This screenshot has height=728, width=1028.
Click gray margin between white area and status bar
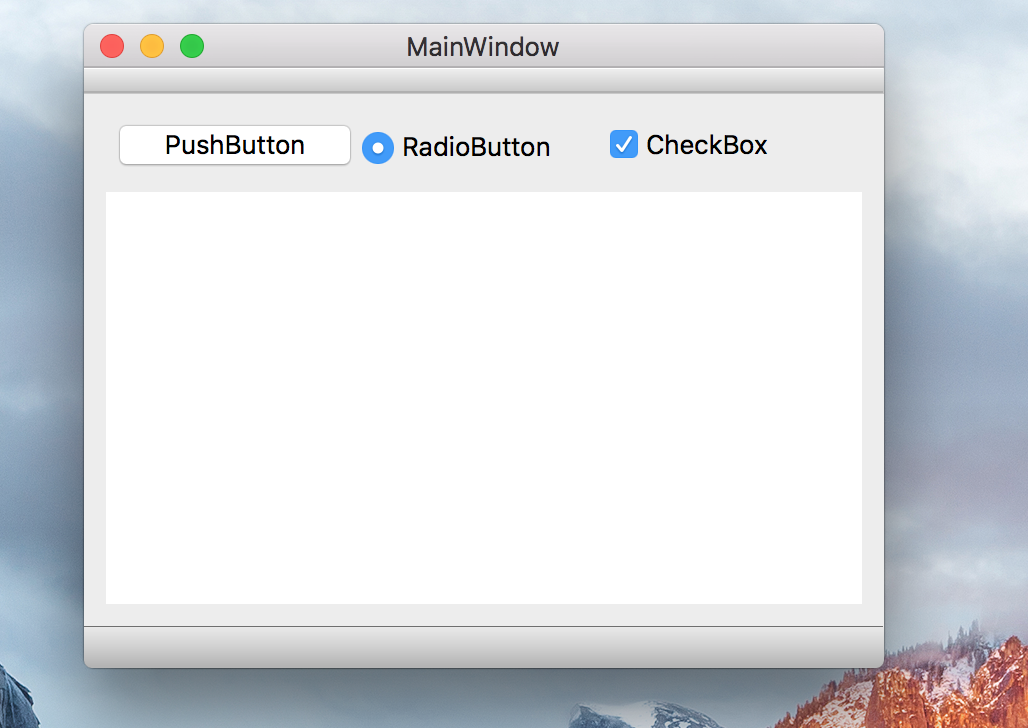(x=483, y=615)
